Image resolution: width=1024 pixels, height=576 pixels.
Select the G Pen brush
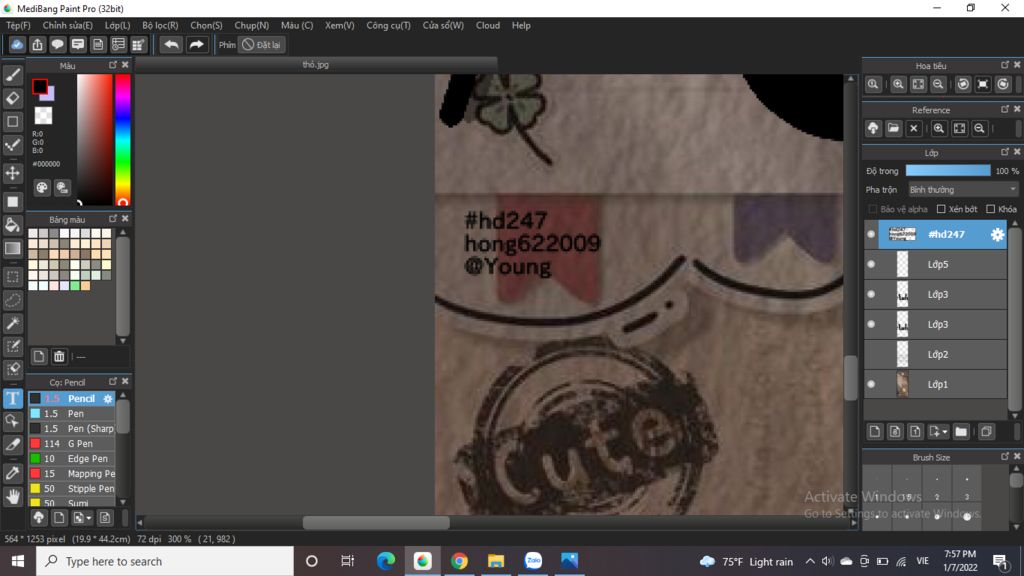coord(72,443)
